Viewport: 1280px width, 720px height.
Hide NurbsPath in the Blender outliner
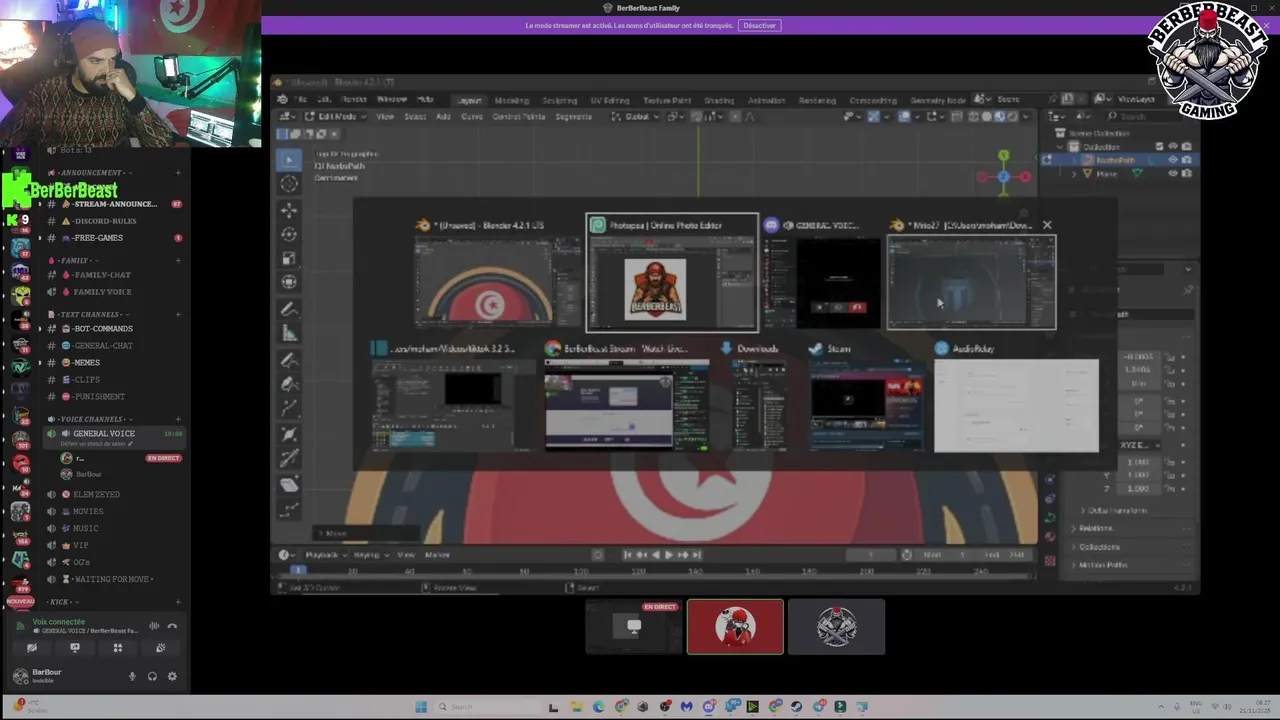click(1173, 160)
